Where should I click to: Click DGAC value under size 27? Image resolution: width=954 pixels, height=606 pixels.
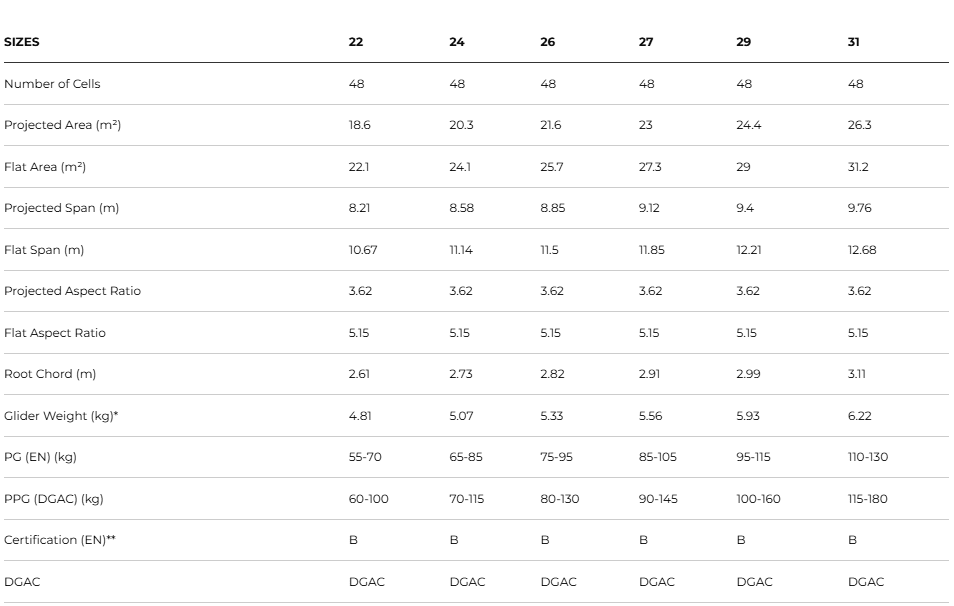click(657, 582)
